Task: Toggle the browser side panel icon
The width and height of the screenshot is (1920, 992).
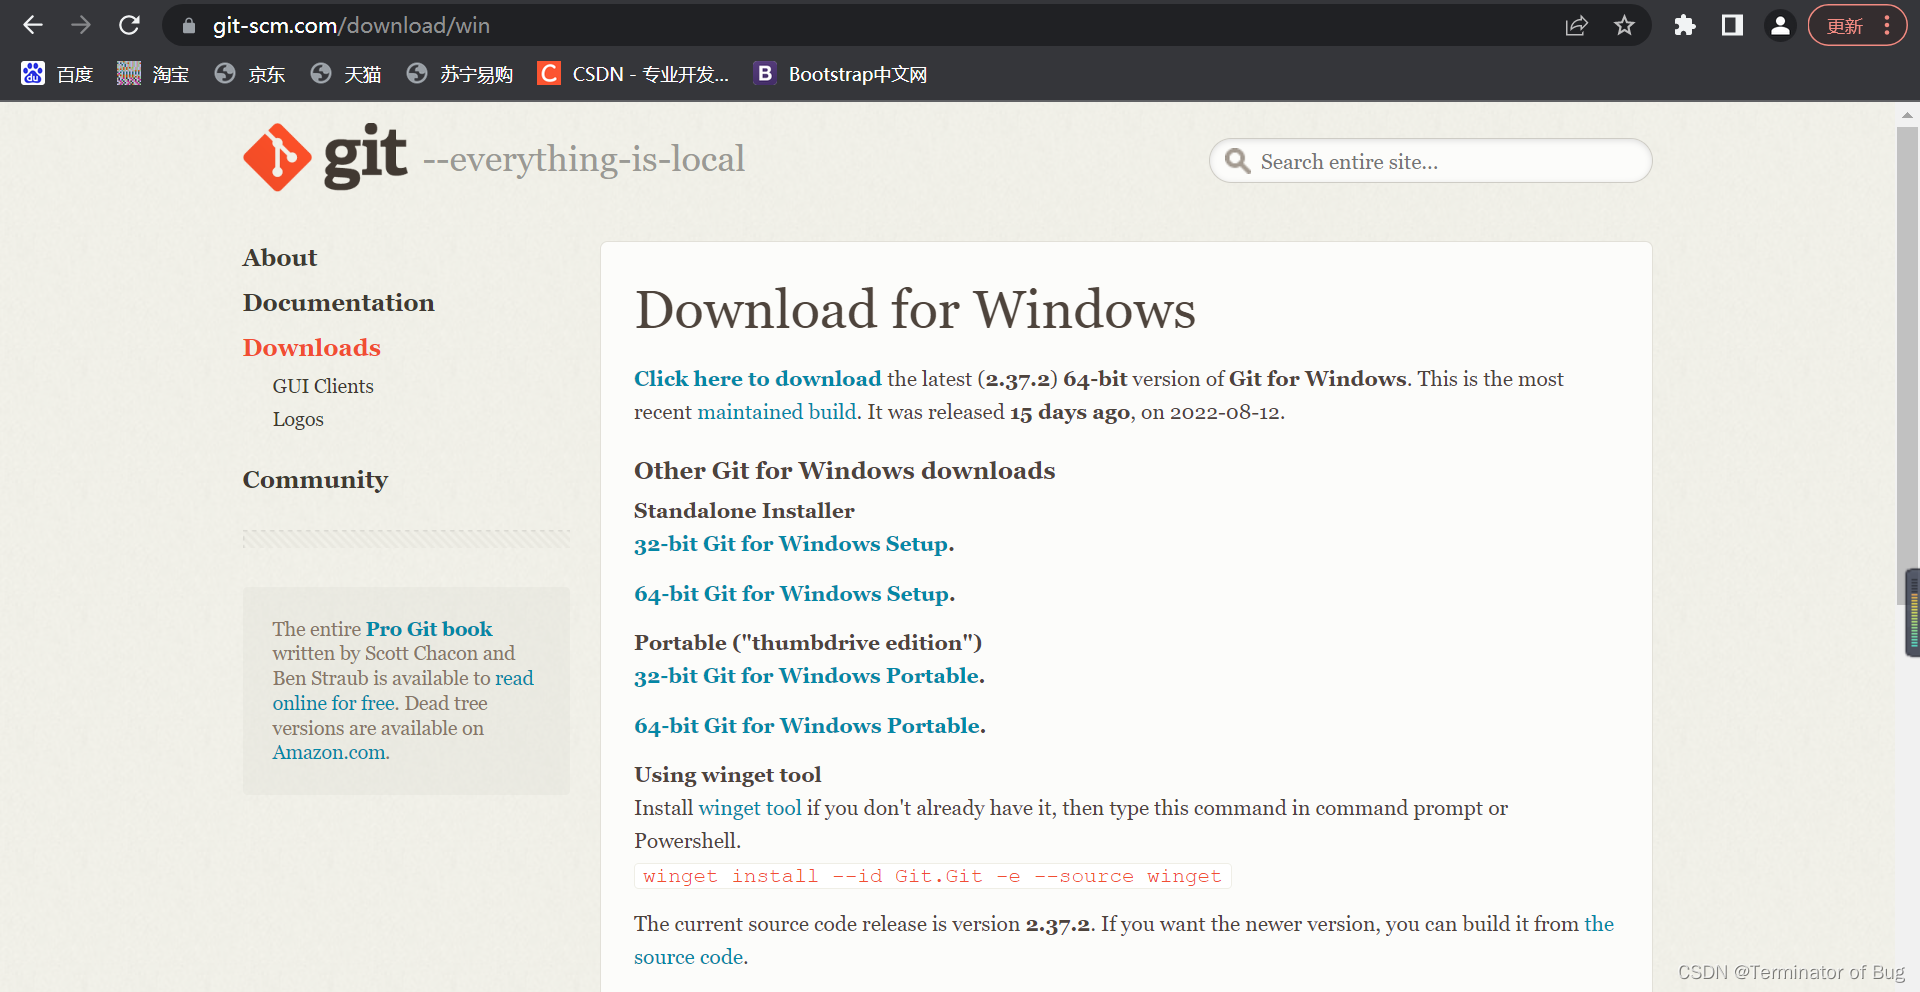Action: tap(1732, 26)
